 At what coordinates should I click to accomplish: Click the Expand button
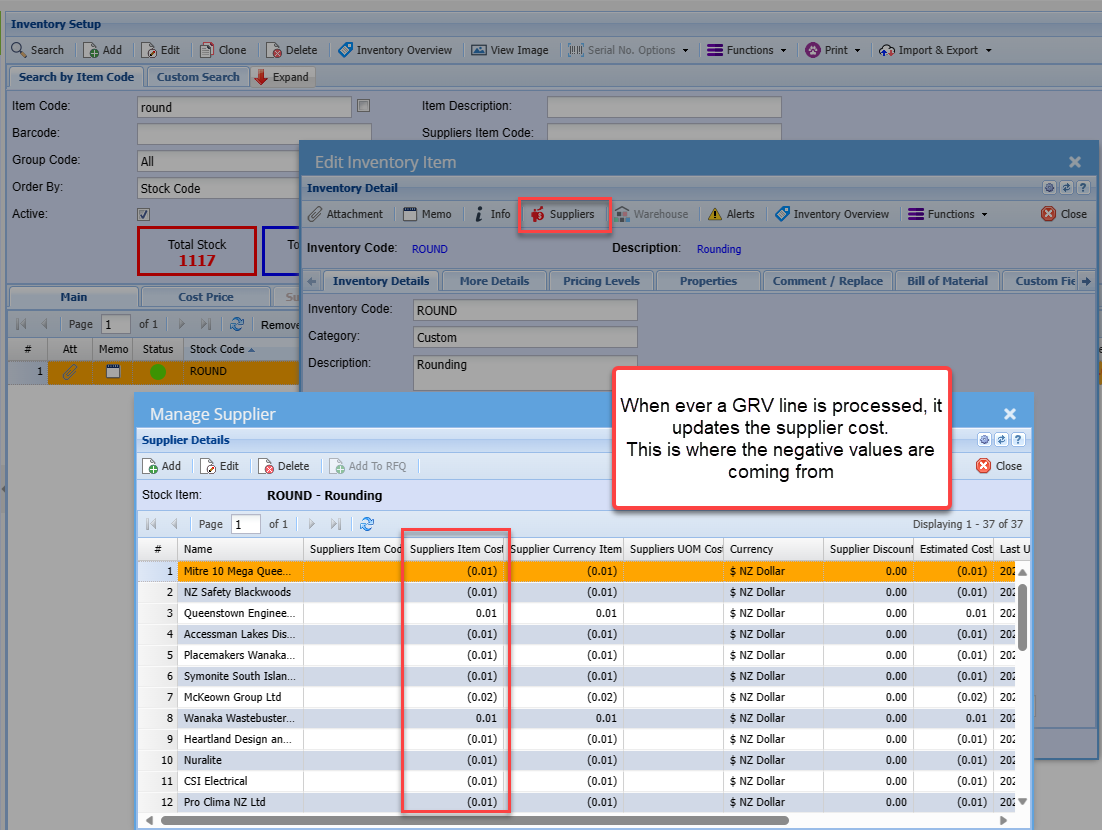[x=282, y=77]
